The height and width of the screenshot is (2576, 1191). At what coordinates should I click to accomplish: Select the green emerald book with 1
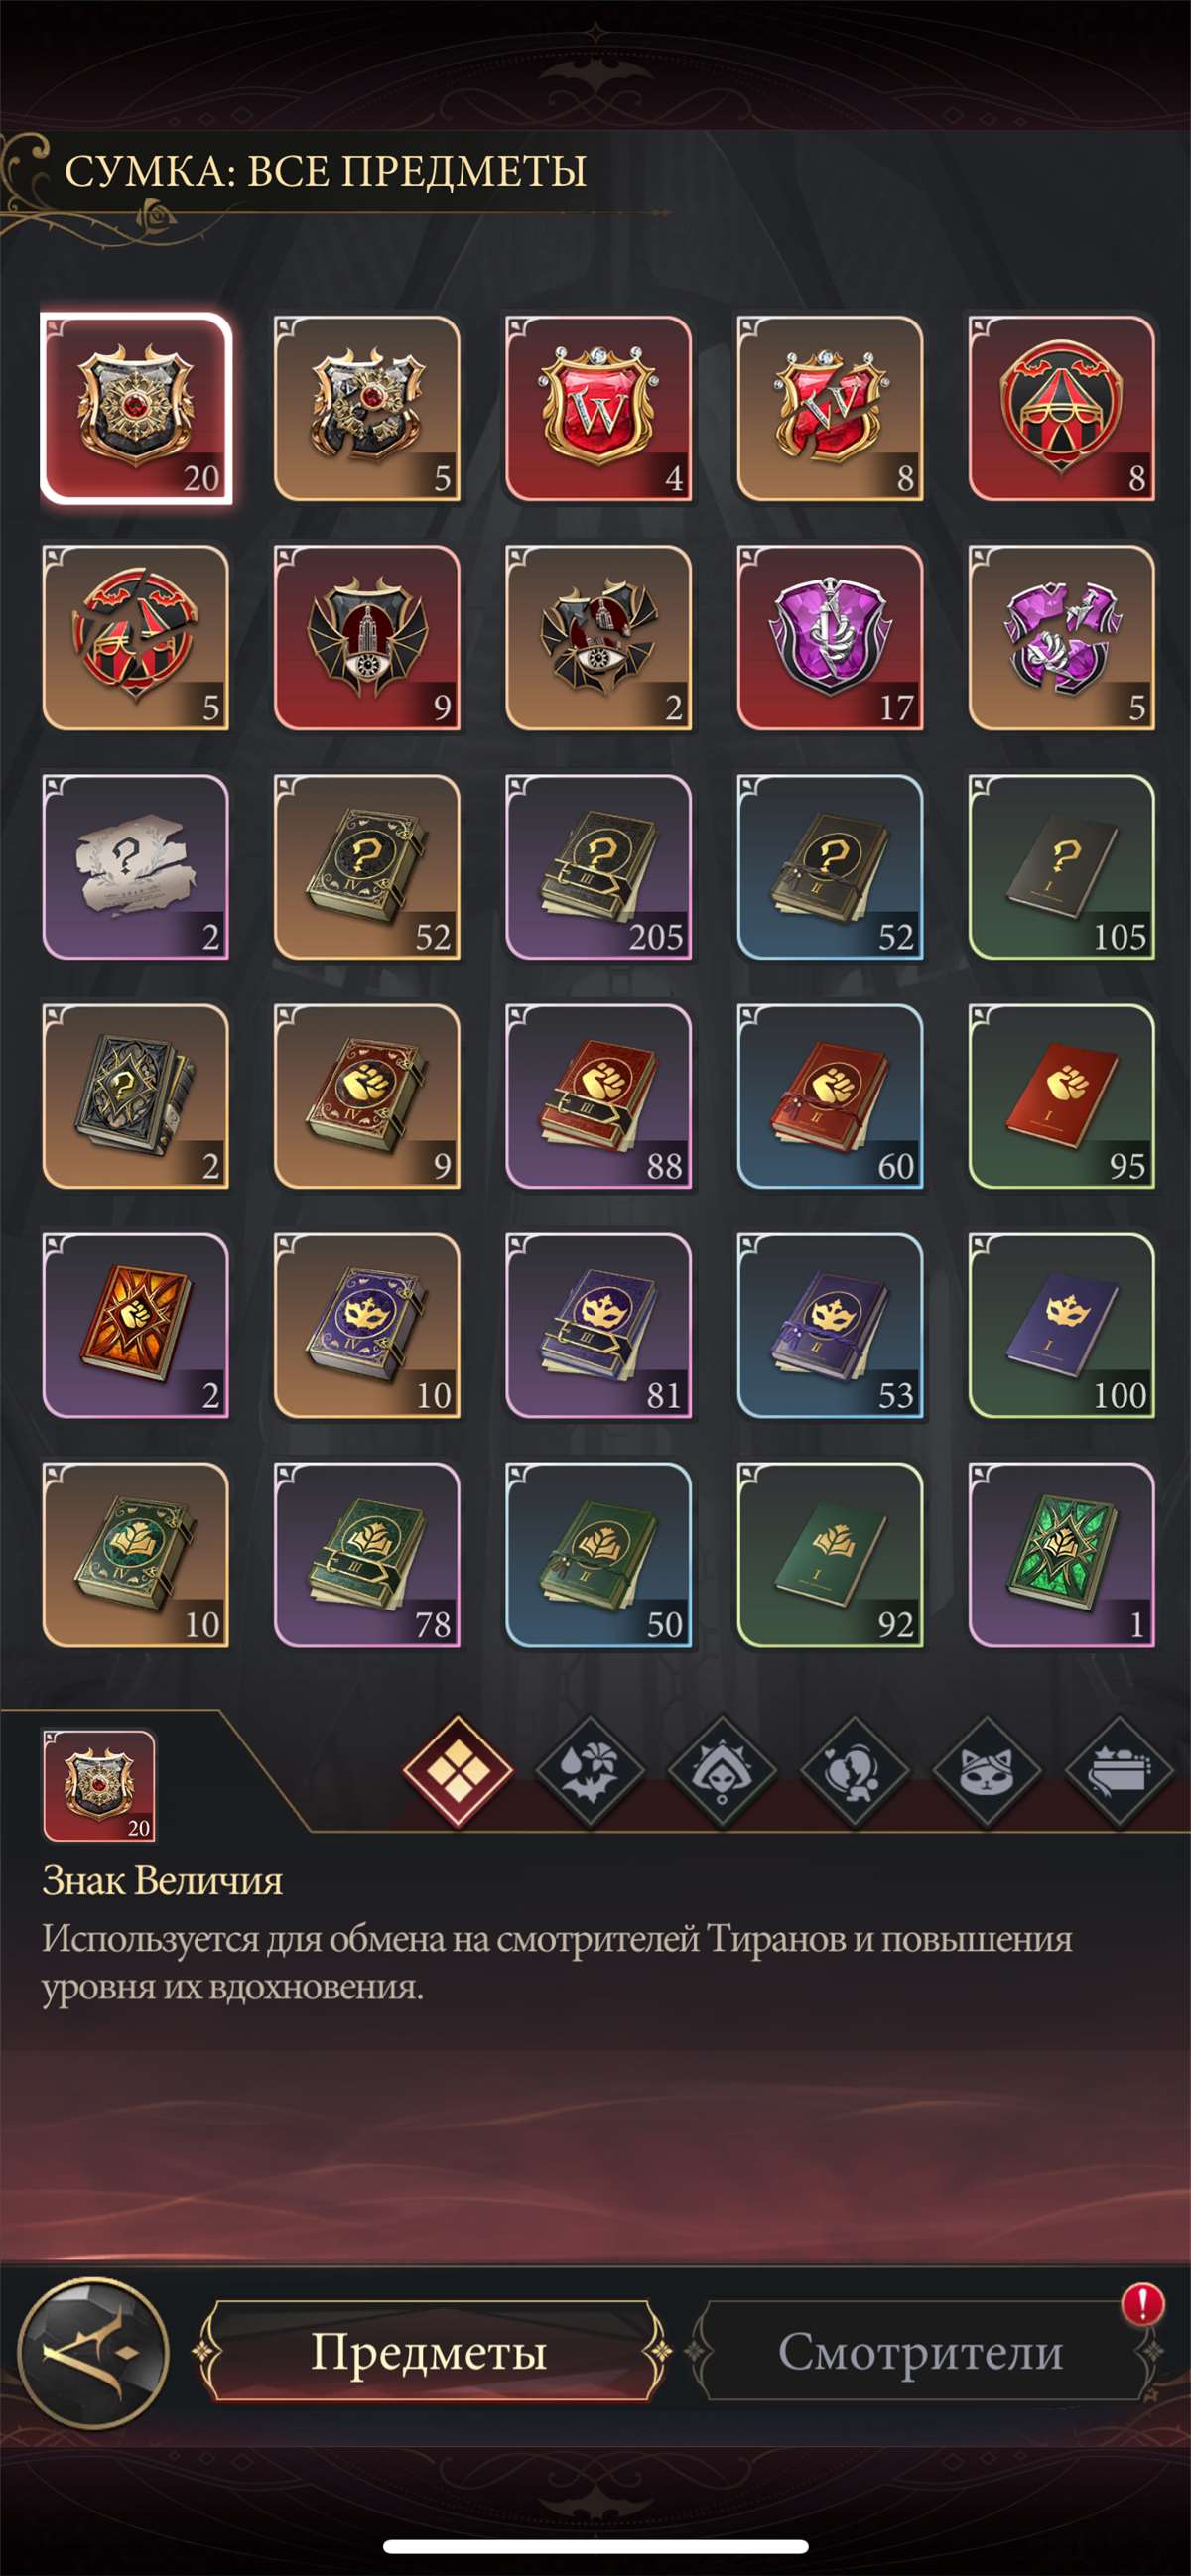pyautogui.click(x=1061, y=1554)
